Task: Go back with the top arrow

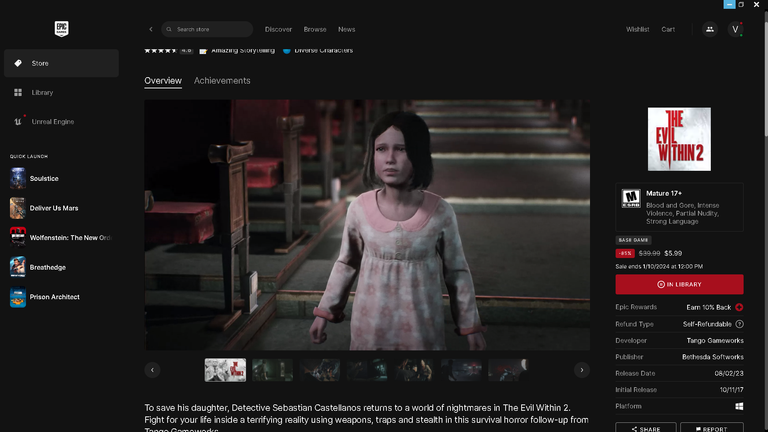Action: [151, 29]
